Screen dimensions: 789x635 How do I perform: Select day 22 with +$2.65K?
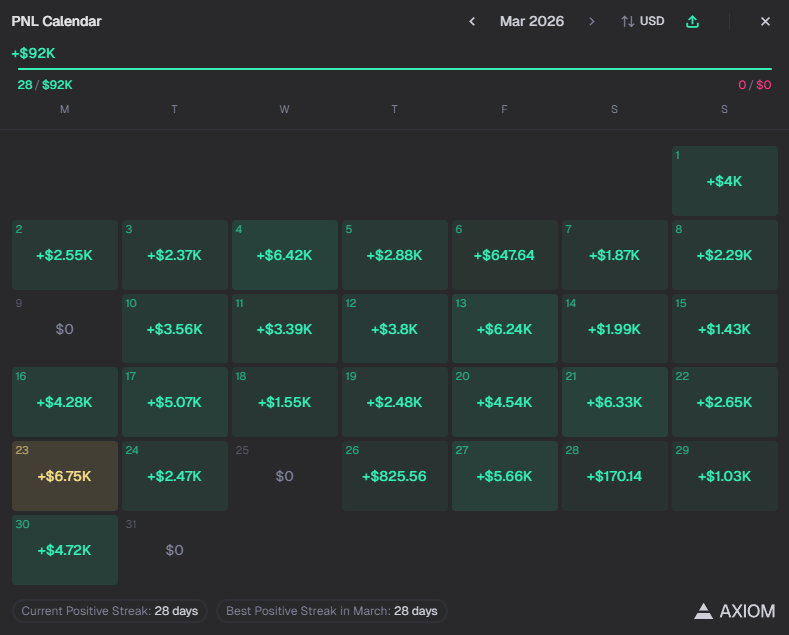click(725, 402)
